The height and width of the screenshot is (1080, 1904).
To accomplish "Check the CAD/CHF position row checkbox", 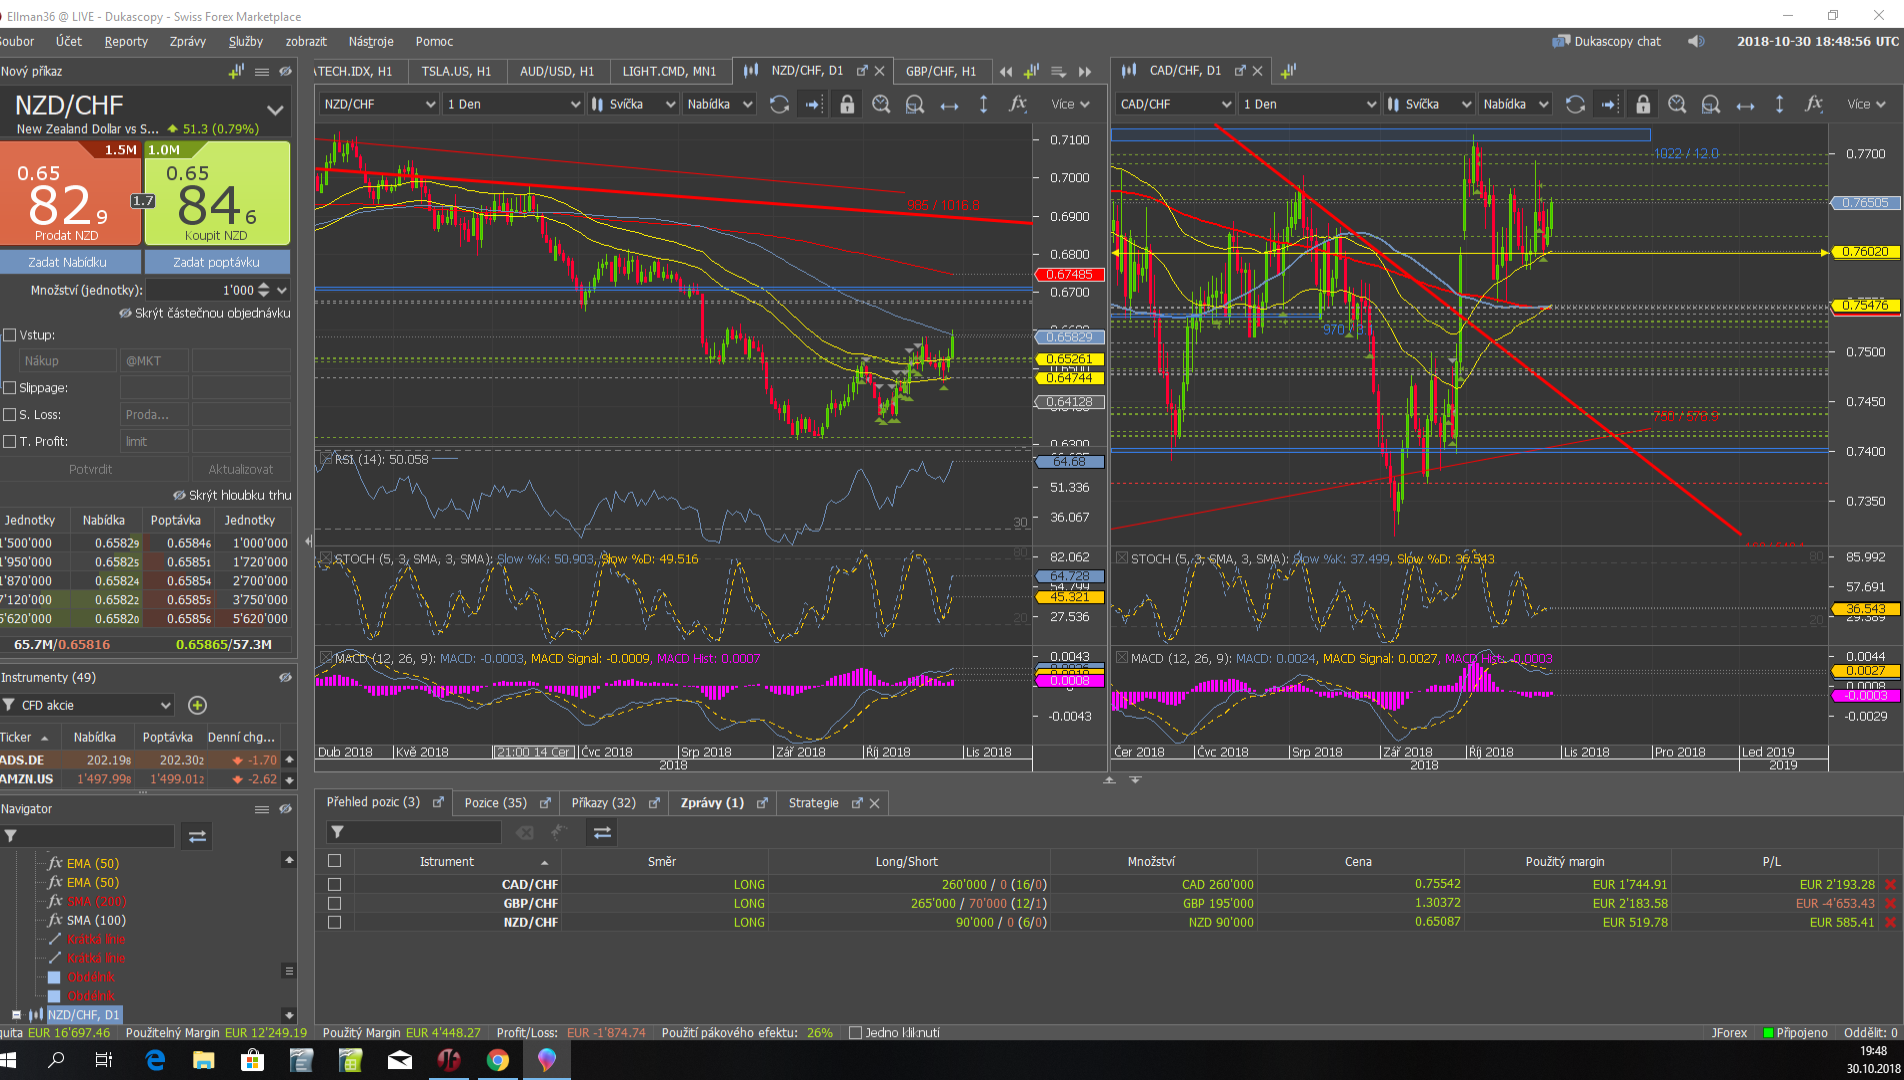I will [334, 884].
